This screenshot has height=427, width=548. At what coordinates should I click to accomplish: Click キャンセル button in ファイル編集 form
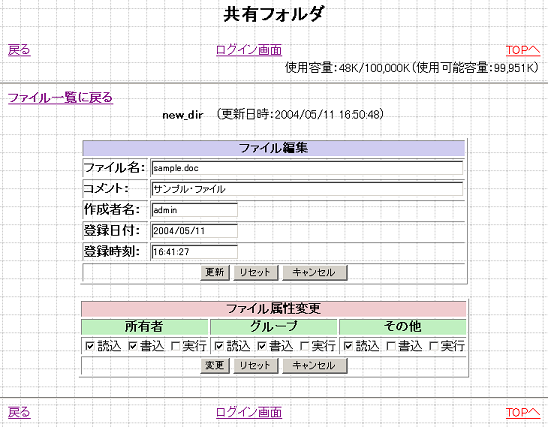click(x=314, y=272)
